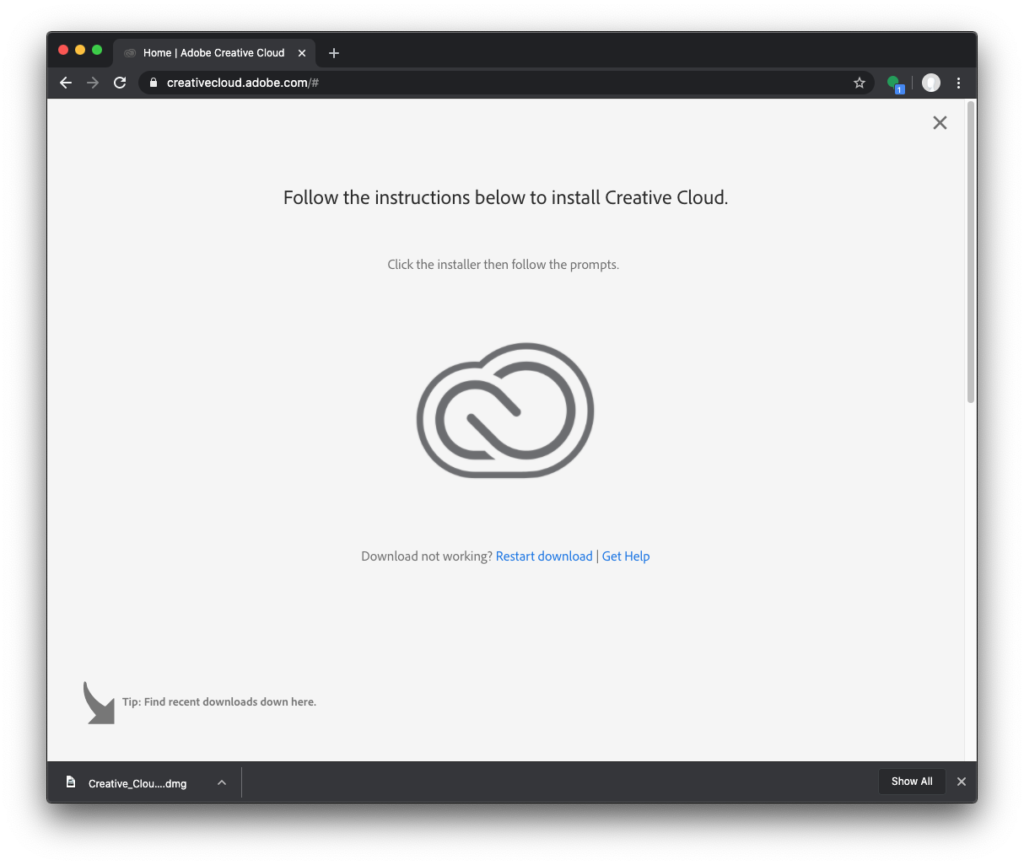Focus the creativecloud.adobe.com address bar
The image size is (1024, 865).
[500, 83]
